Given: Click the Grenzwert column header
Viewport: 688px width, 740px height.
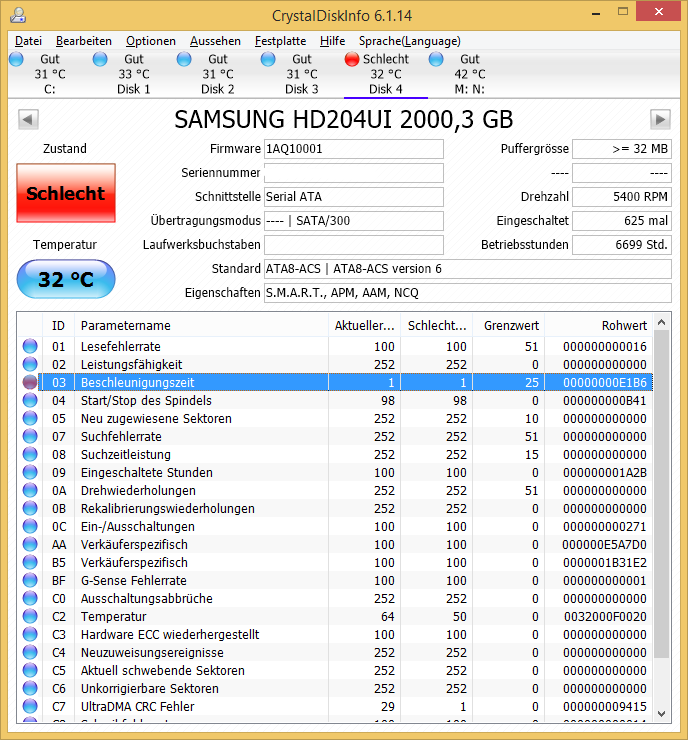Looking at the screenshot, I should (509, 326).
